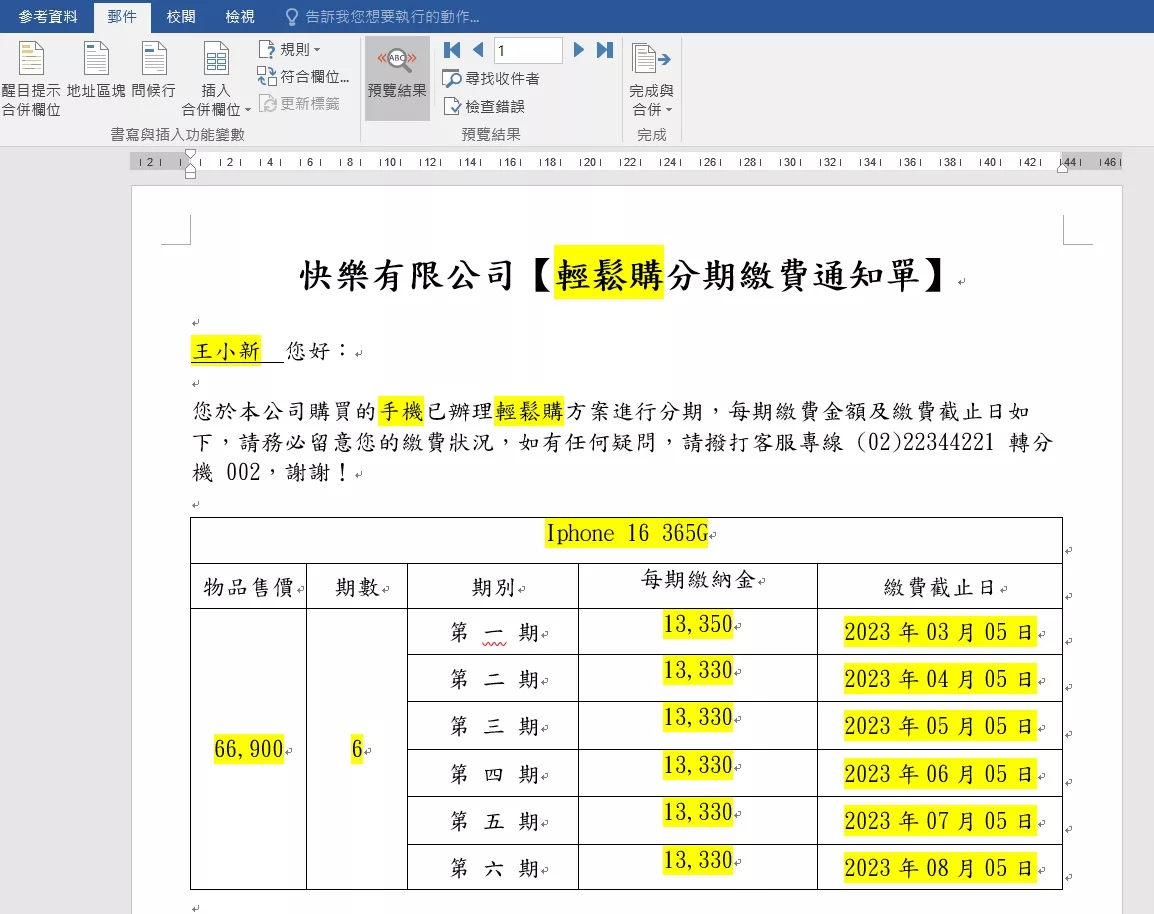Click the 13,330 amount in 第六期 row
The width and height of the screenshot is (1154, 914).
[698, 860]
